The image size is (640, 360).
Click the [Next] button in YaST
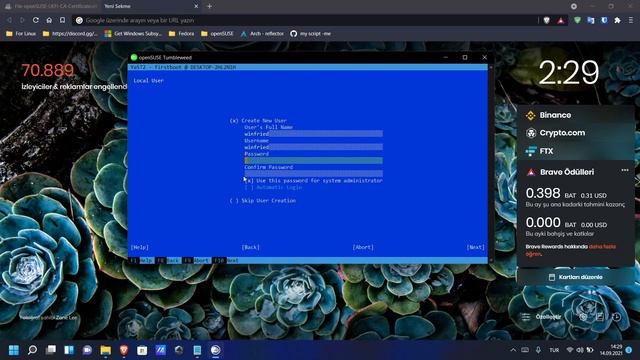pyautogui.click(x=476, y=247)
